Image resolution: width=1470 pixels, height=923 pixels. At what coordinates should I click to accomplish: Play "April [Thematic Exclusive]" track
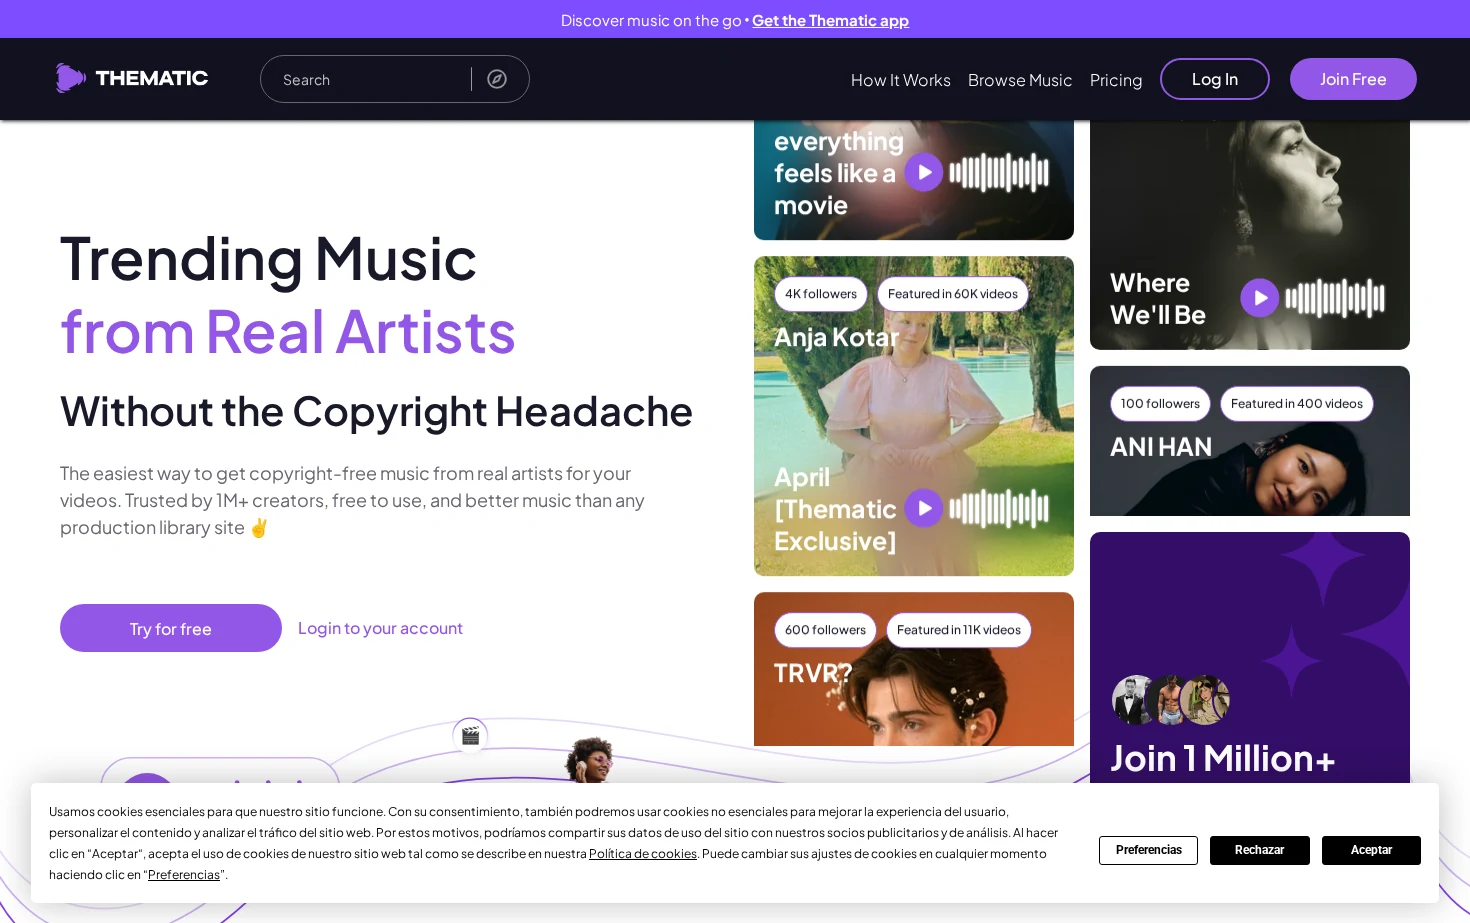(x=924, y=508)
